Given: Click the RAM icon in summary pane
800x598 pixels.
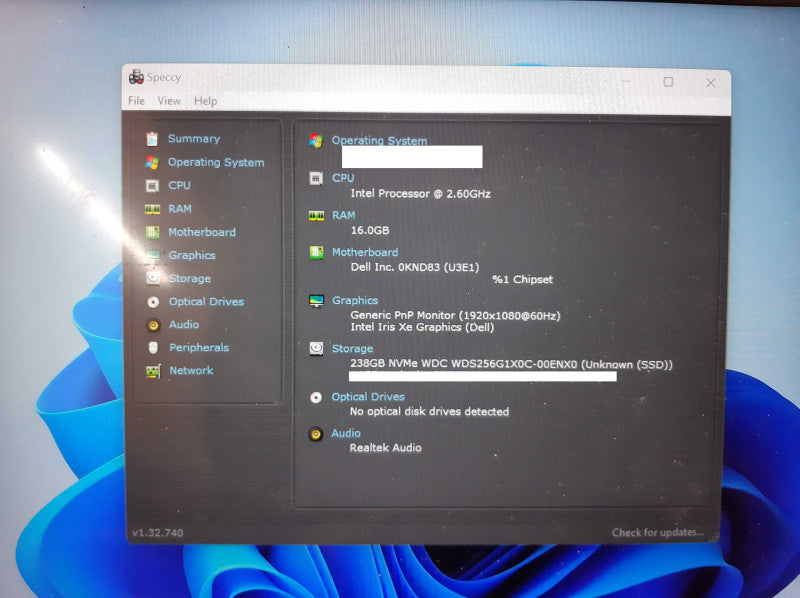Looking at the screenshot, I should [x=316, y=216].
